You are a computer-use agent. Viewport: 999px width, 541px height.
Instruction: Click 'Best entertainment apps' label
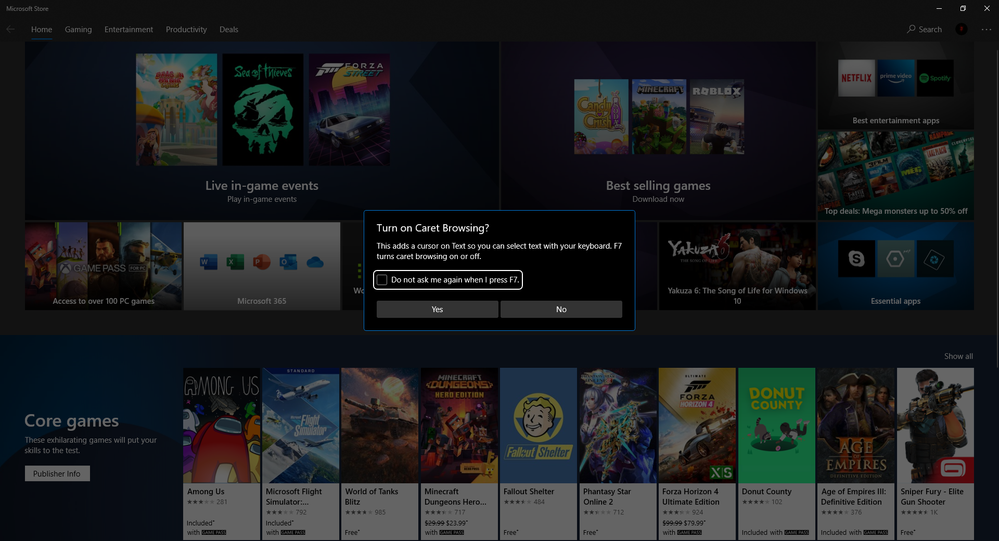click(896, 120)
